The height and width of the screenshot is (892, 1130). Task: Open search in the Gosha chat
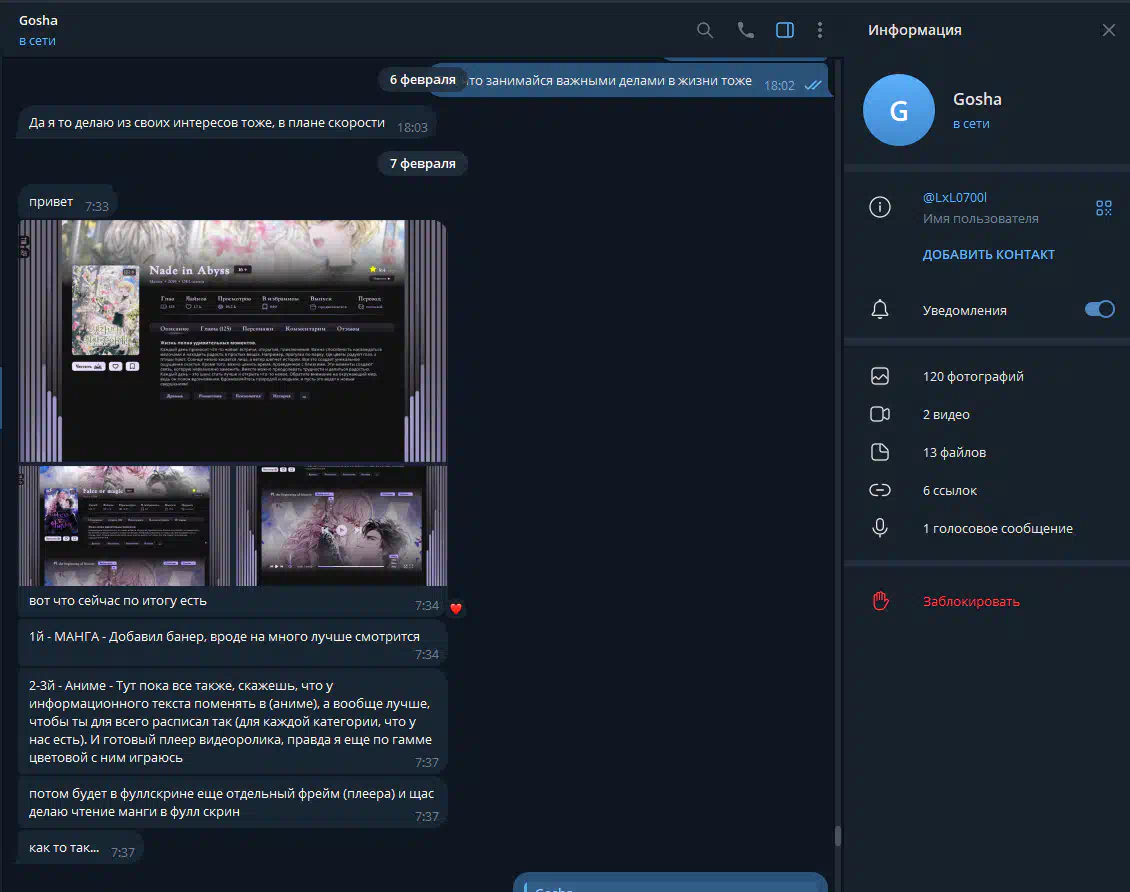[x=705, y=30]
